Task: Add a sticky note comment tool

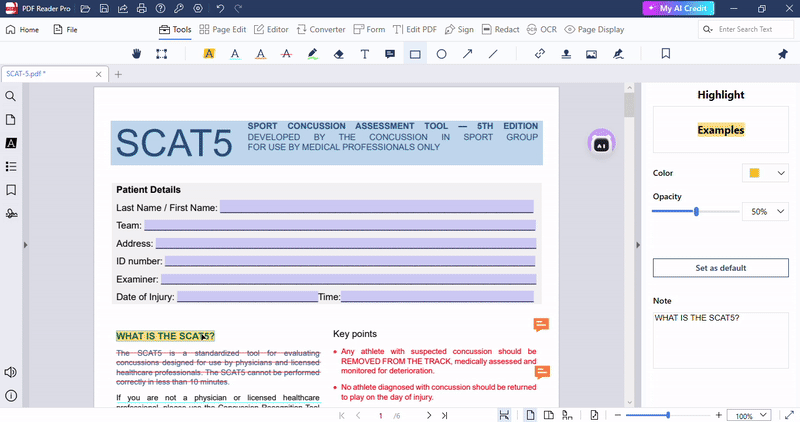Action: (390, 54)
